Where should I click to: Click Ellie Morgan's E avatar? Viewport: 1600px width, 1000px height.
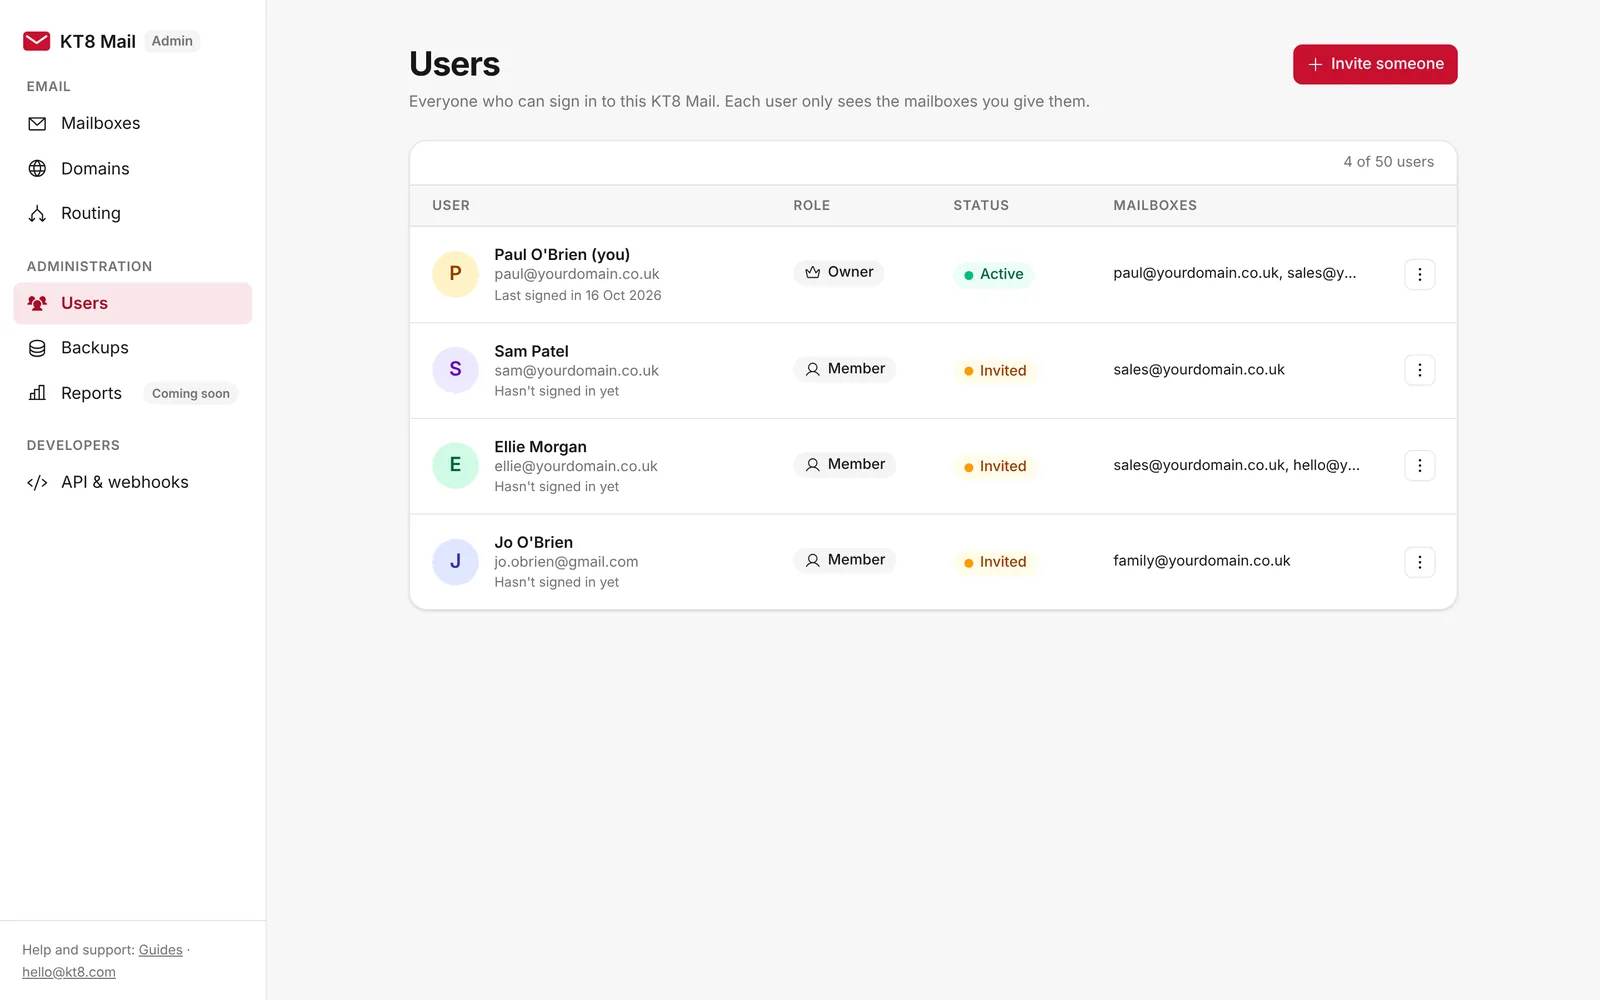[x=455, y=465]
